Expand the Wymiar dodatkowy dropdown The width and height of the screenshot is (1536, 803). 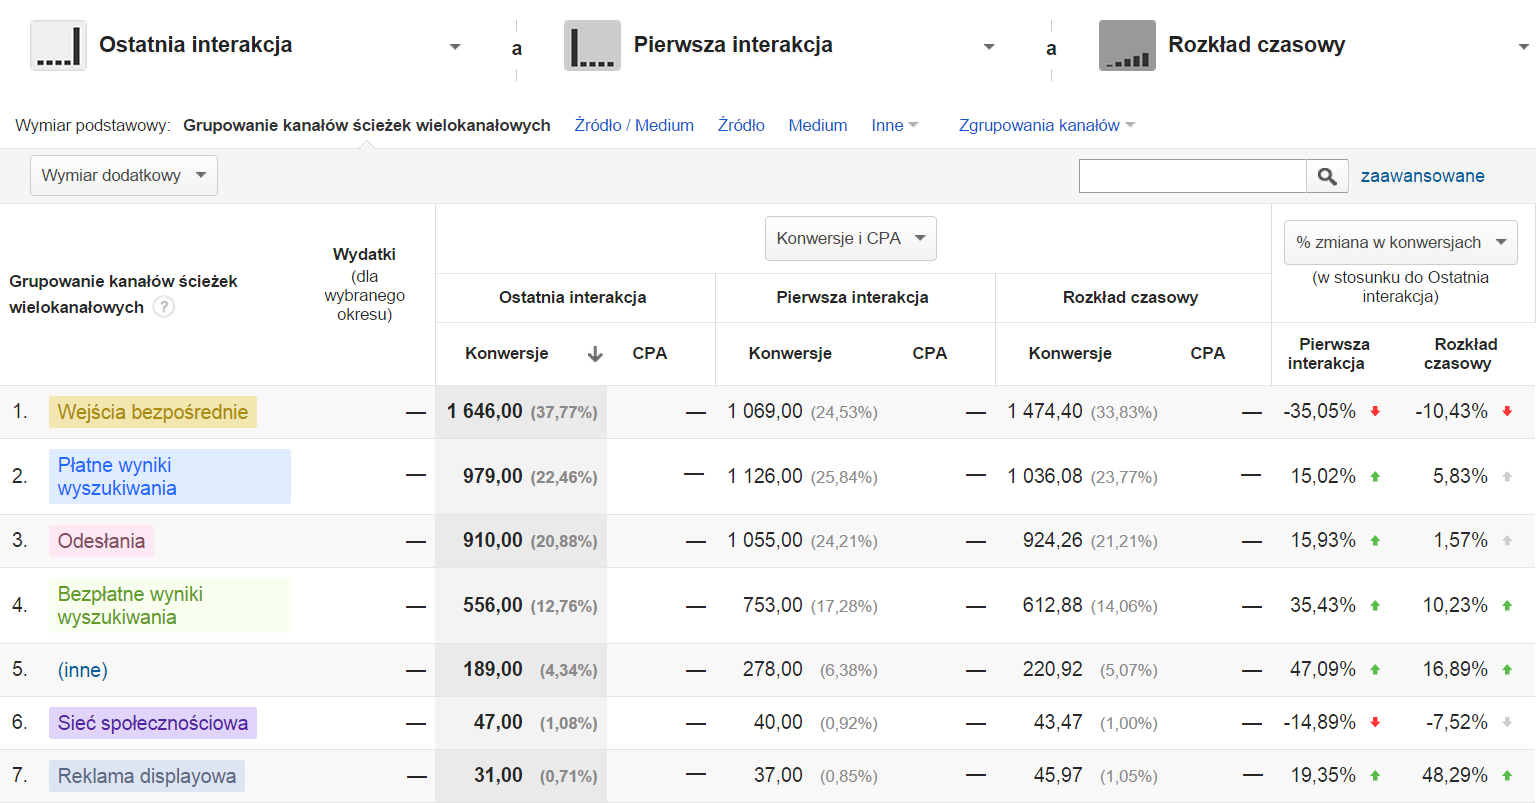pos(124,176)
